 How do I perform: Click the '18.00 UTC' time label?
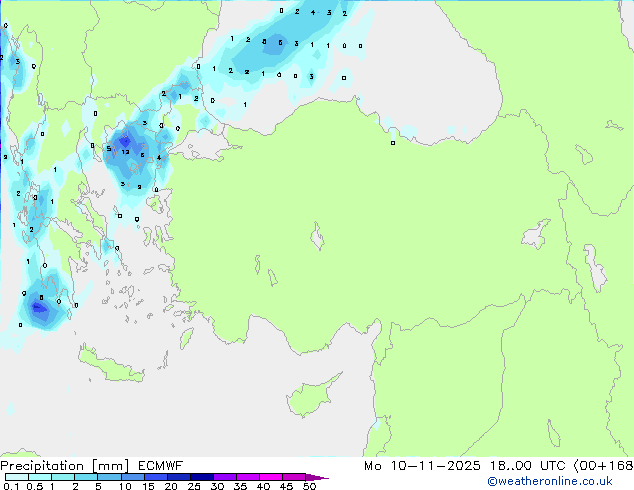tap(527, 466)
